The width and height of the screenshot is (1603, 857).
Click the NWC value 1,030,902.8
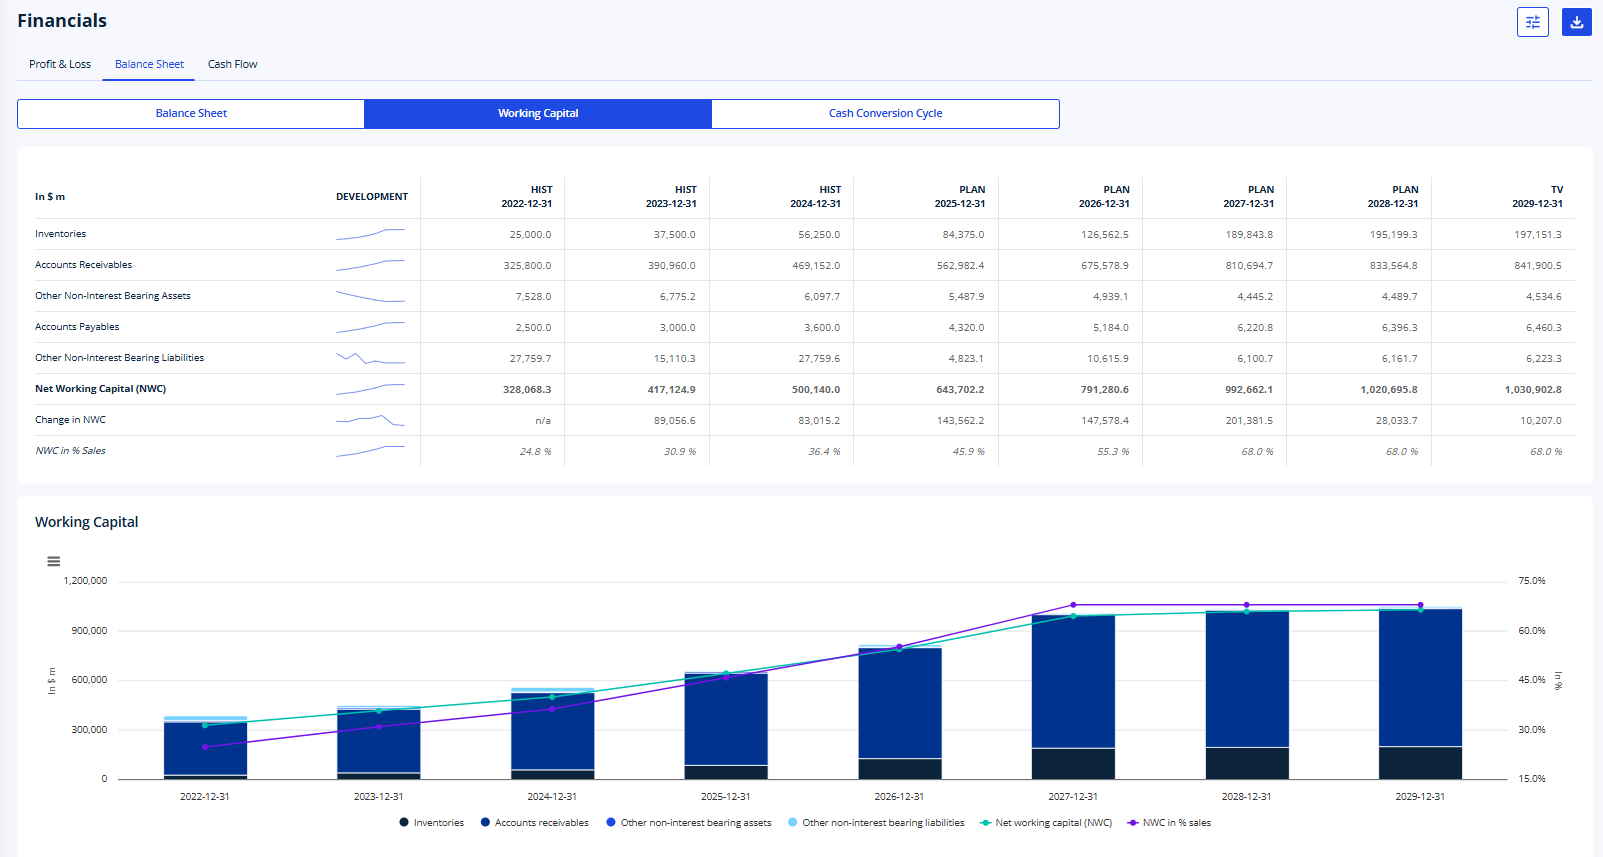click(x=1533, y=389)
